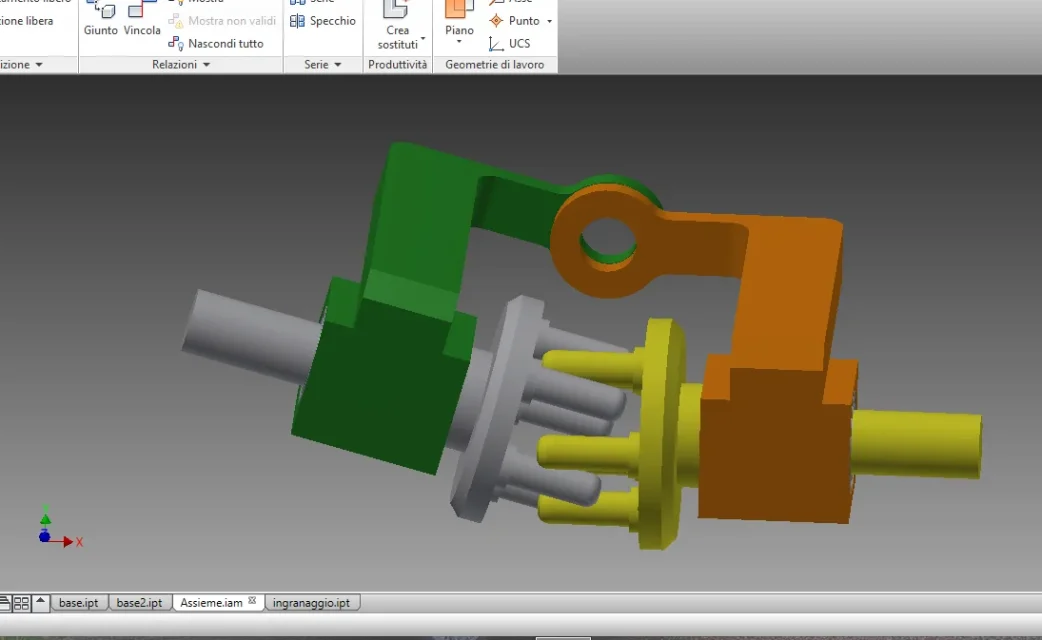Viewport: 1042px width, 640px height.
Task: Expand the Serie panel dropdown
Action: pyautogui.click(x=338, y=64)
